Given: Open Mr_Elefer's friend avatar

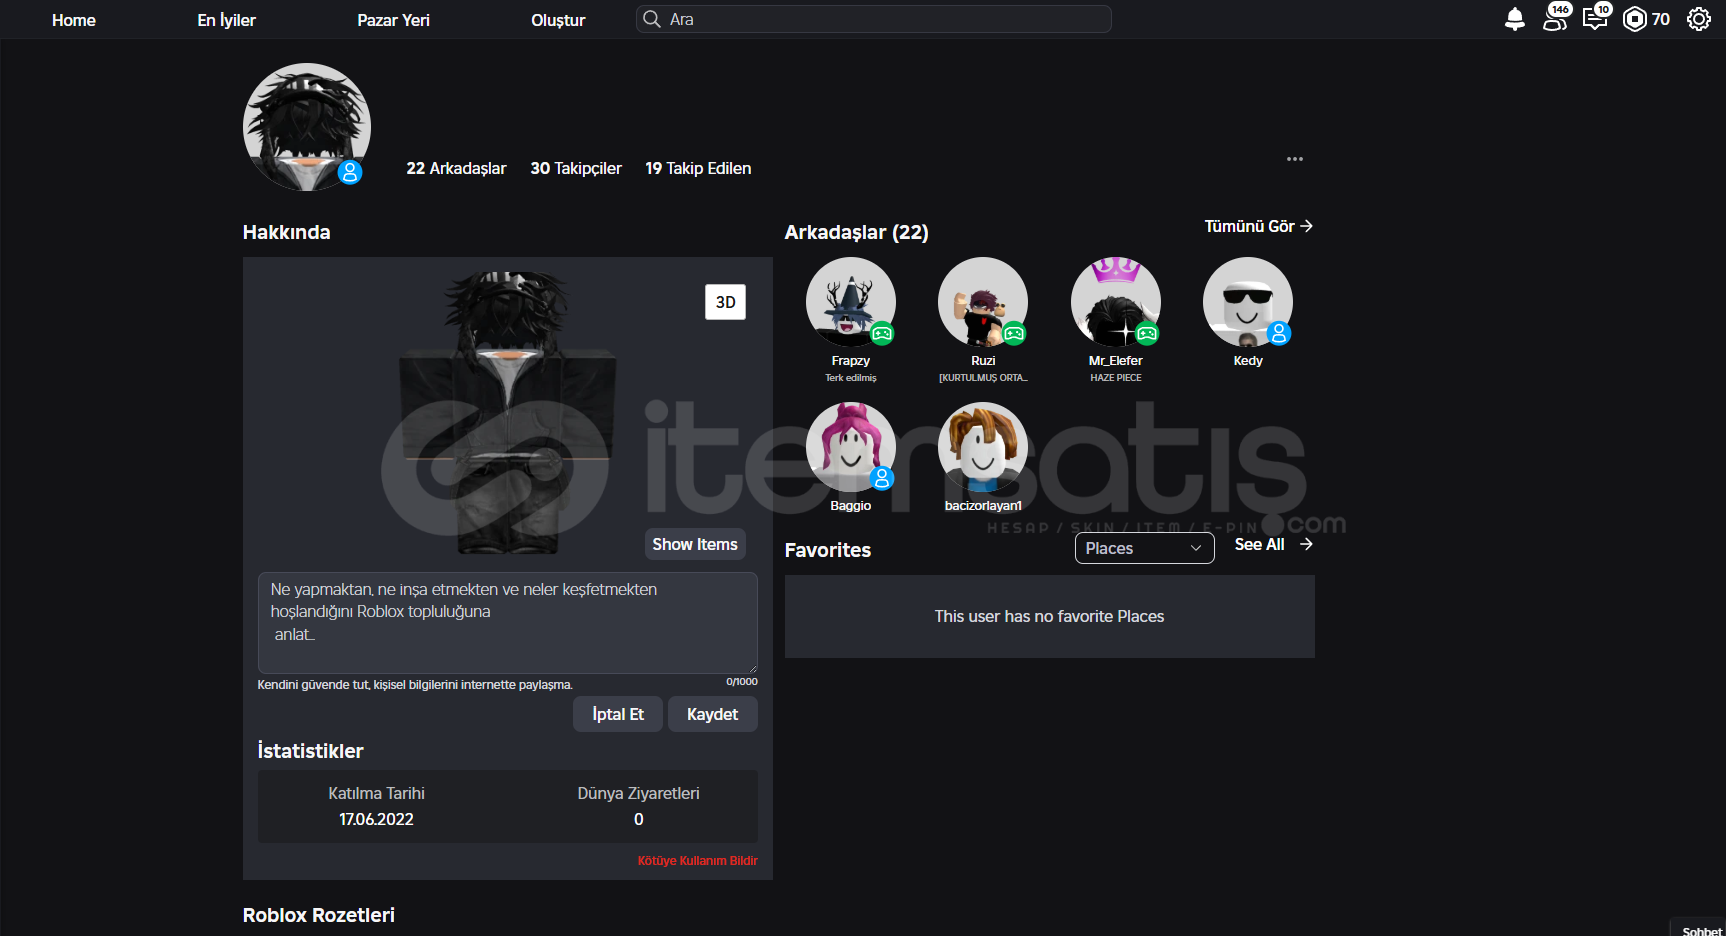Looking at the screenshot, I should coord(1116,302).
